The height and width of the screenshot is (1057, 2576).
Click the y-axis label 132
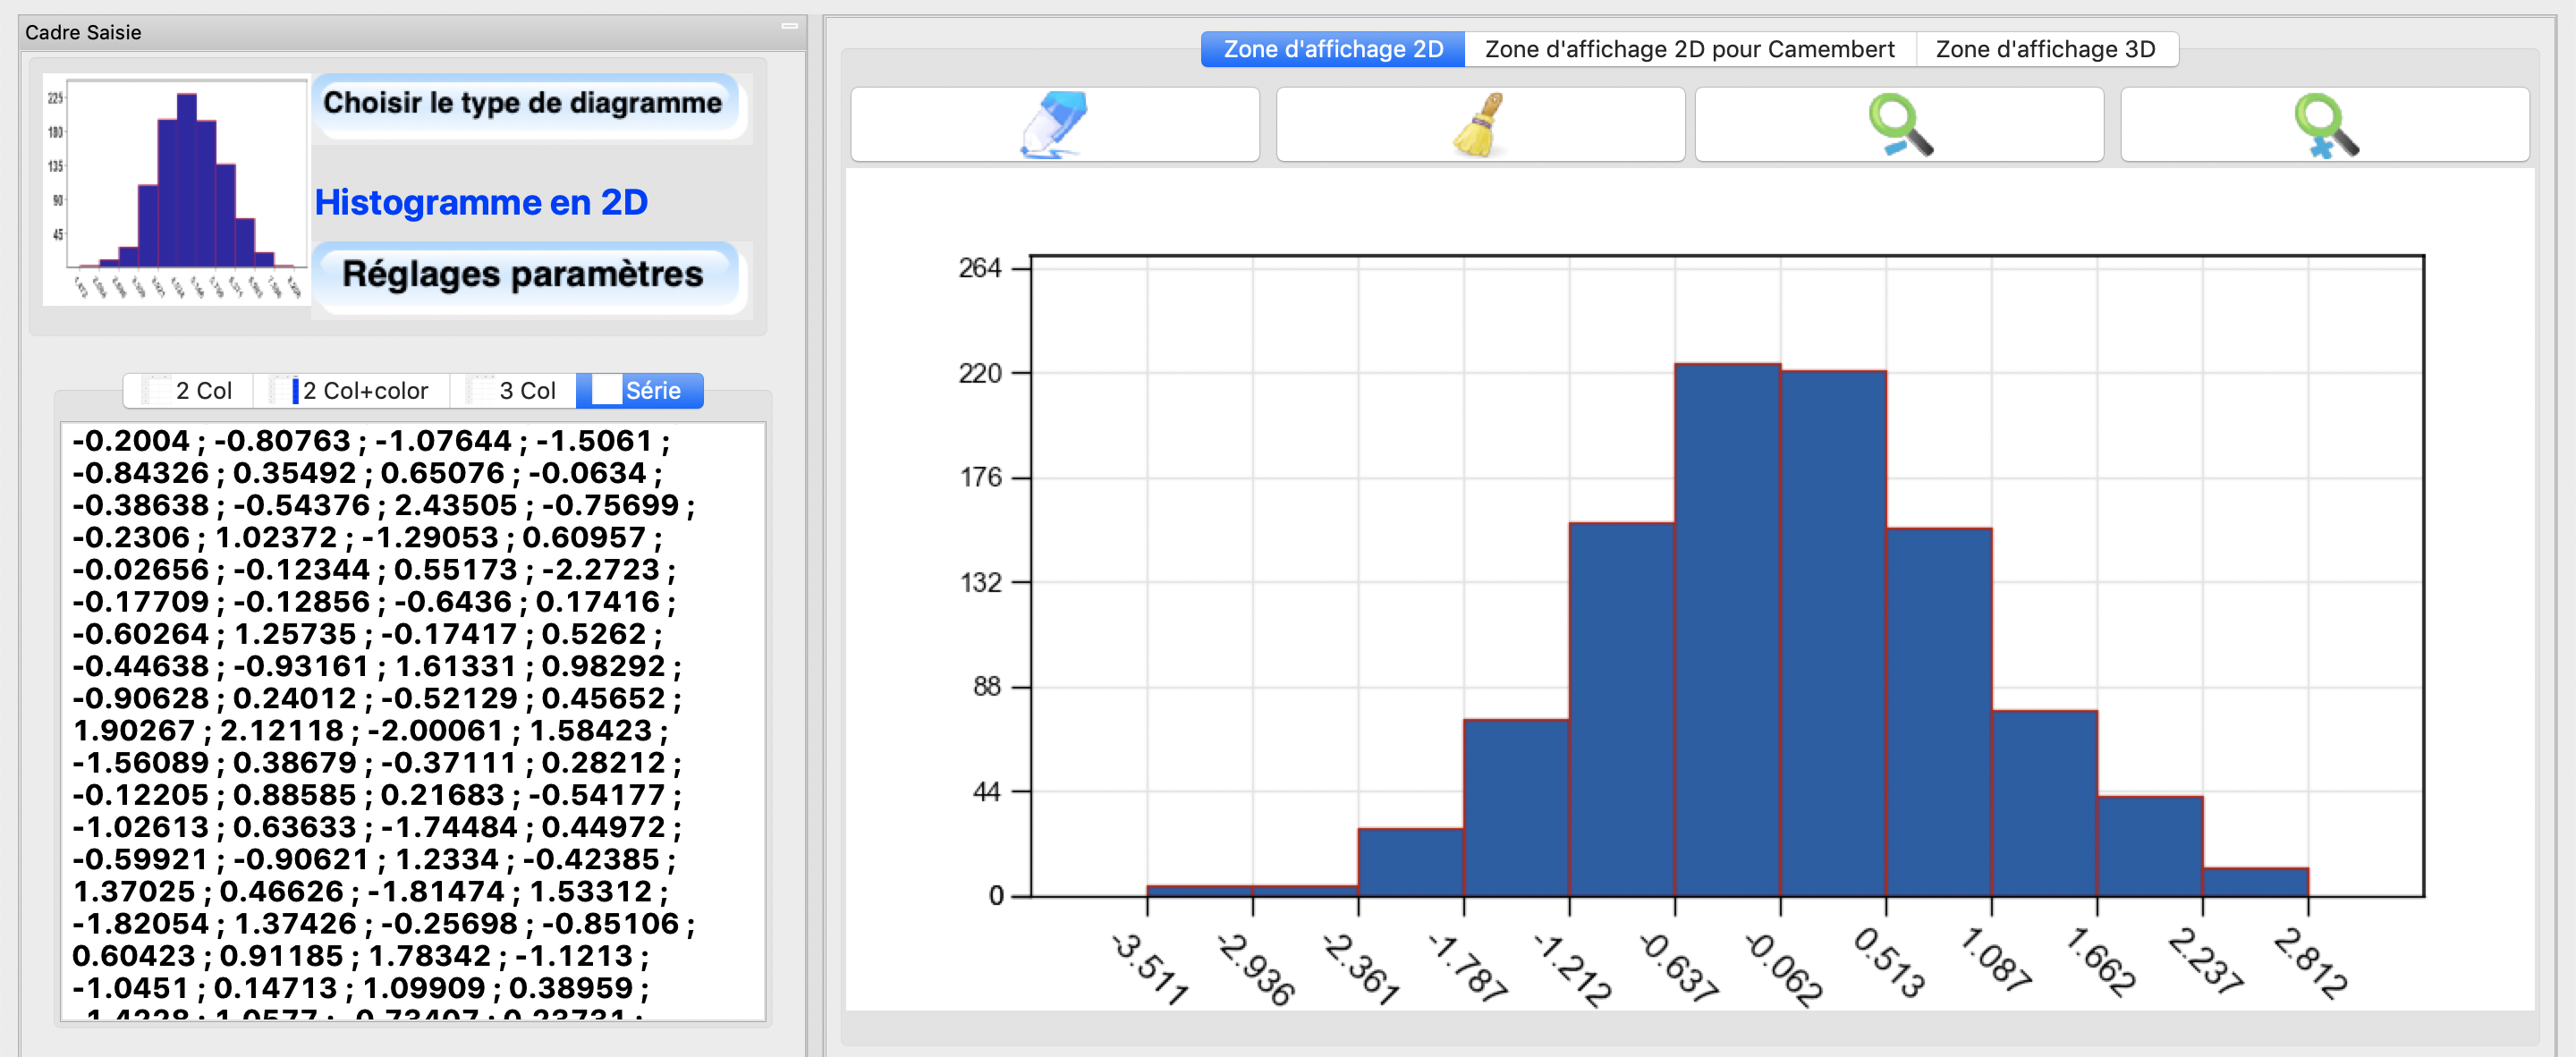981,582
